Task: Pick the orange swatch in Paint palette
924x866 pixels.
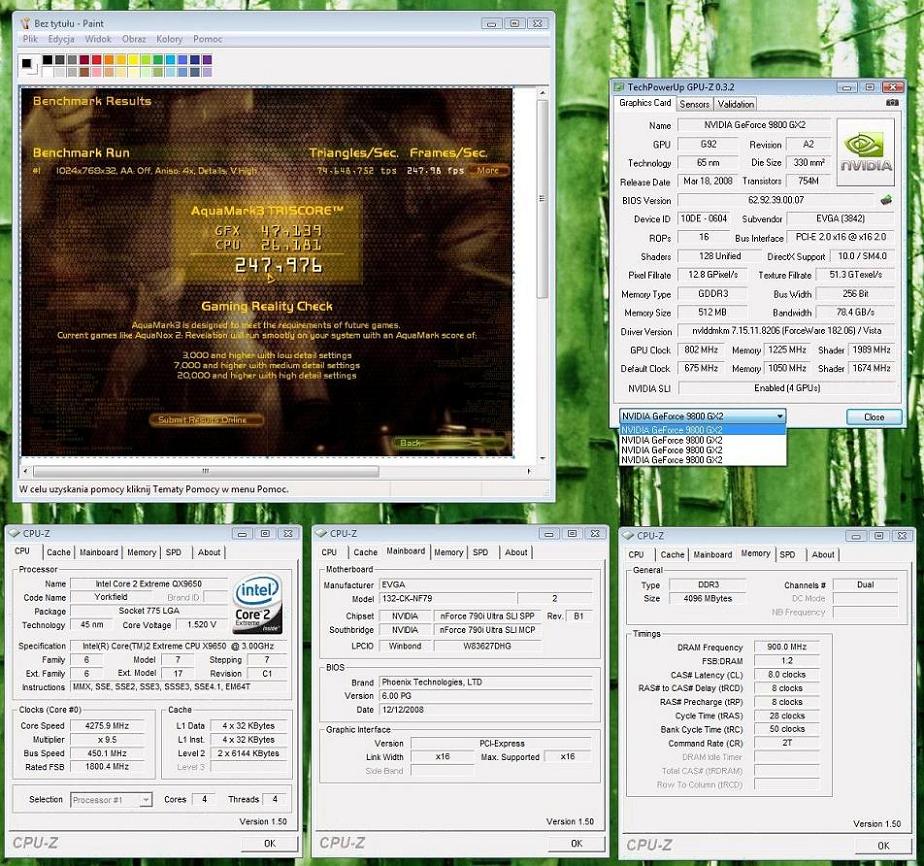Action: coord(108,60)
